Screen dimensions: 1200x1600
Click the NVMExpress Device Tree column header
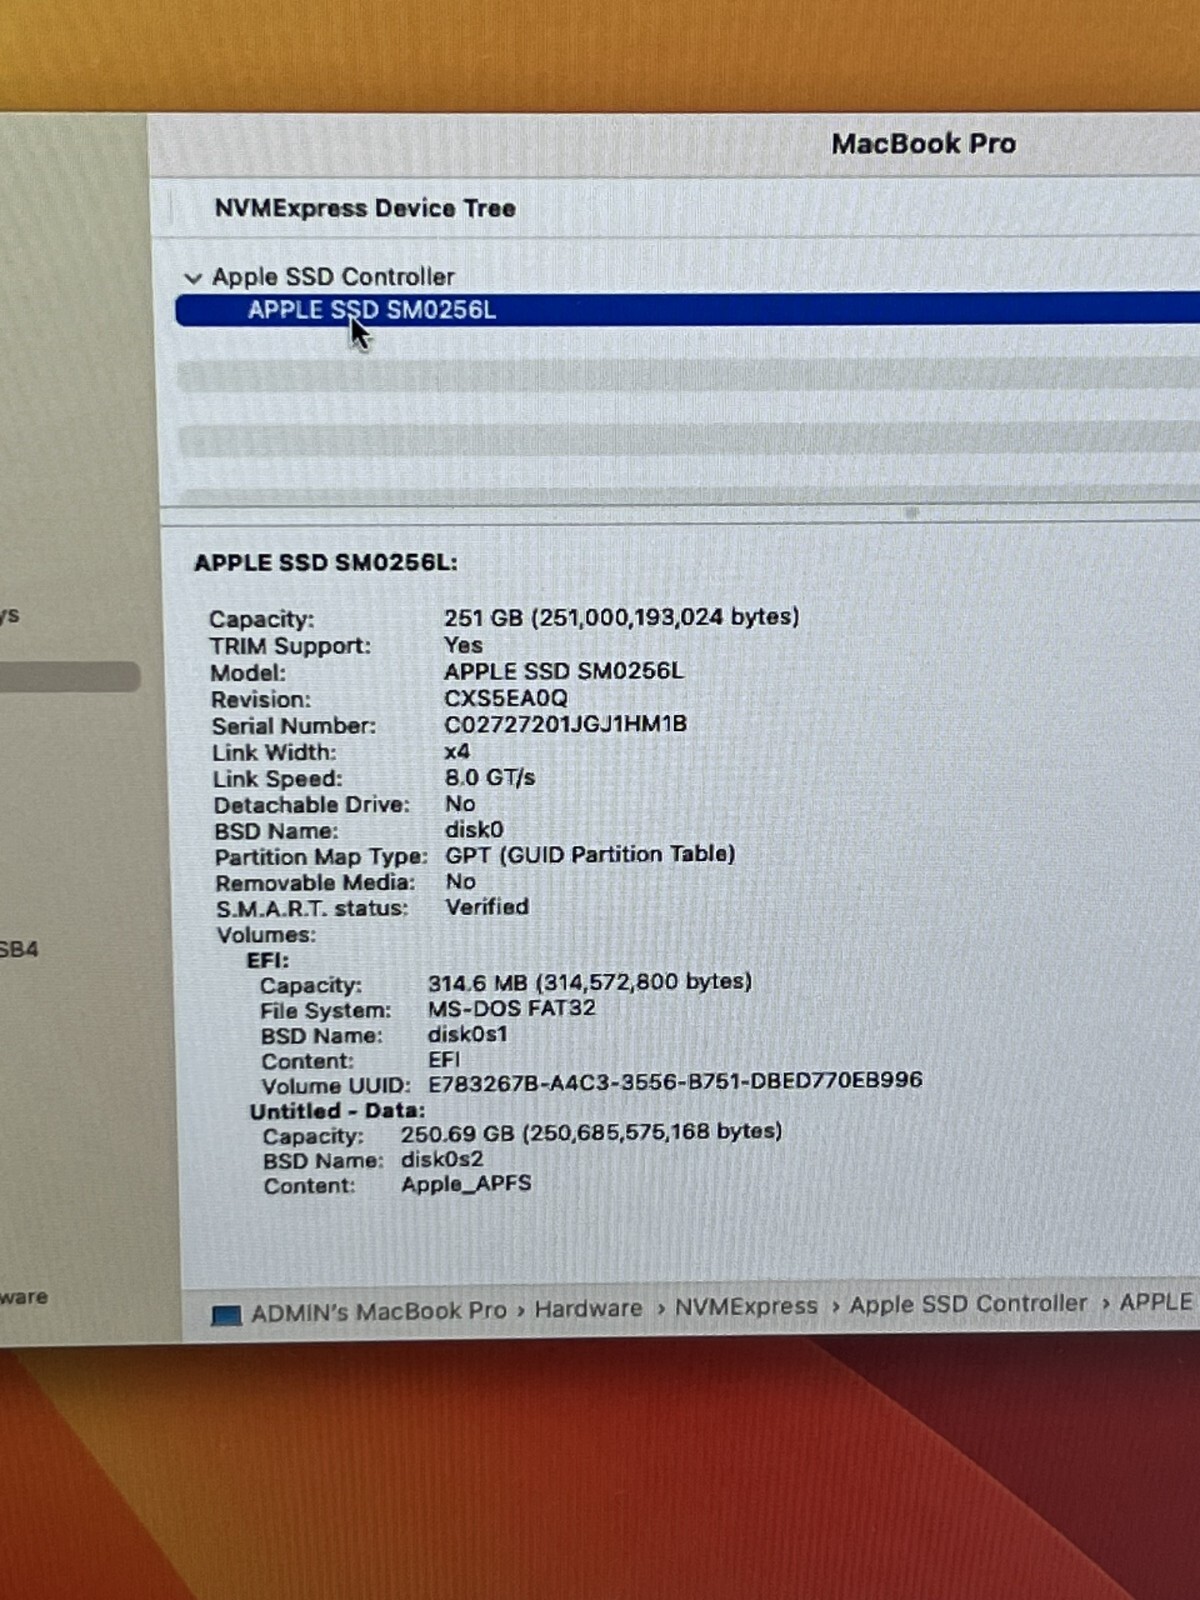365,208
